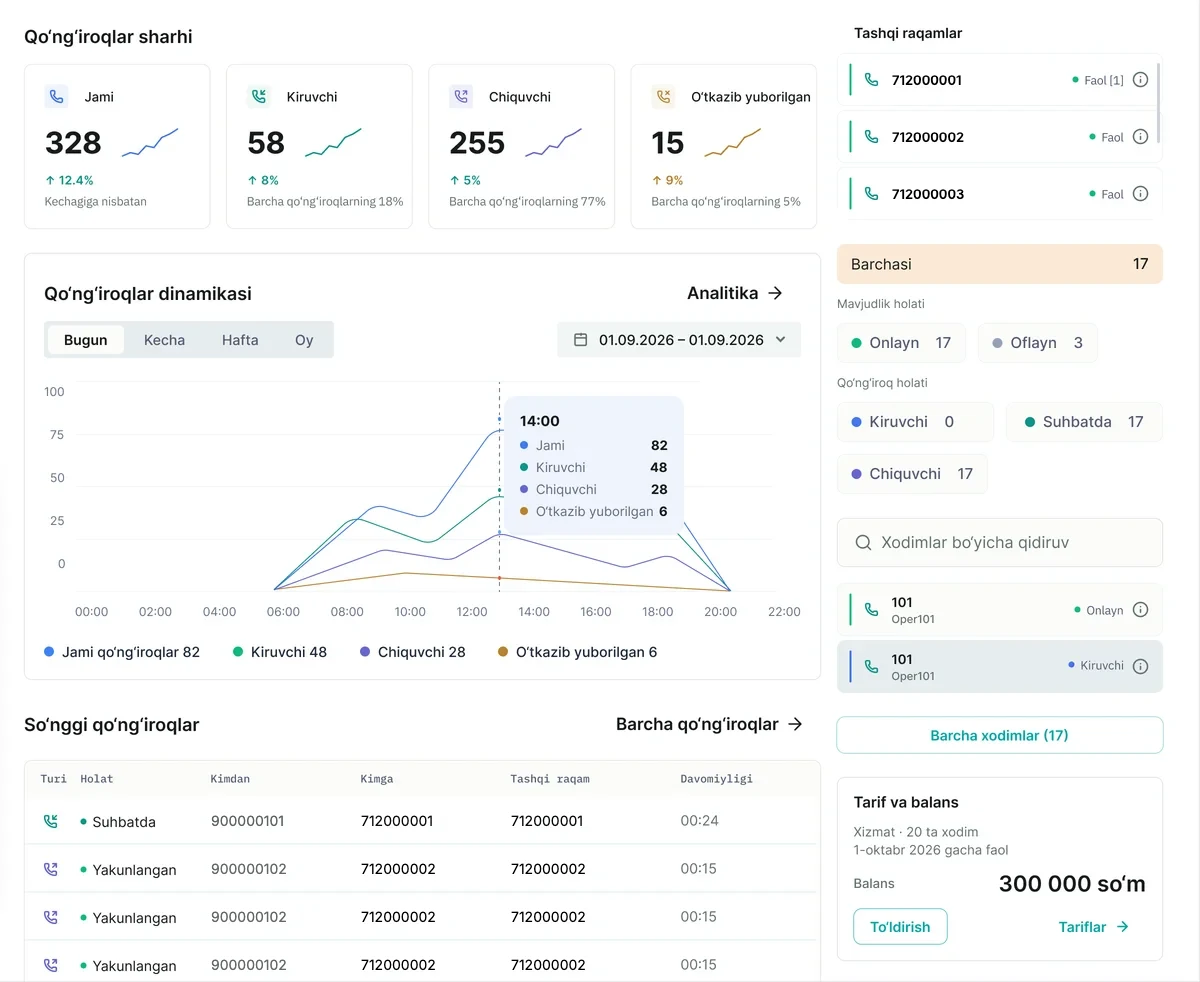Toggle the Oflayn availability filter chip
The width and height of the screenshot is (1200, 982).
click(1037, 343)
